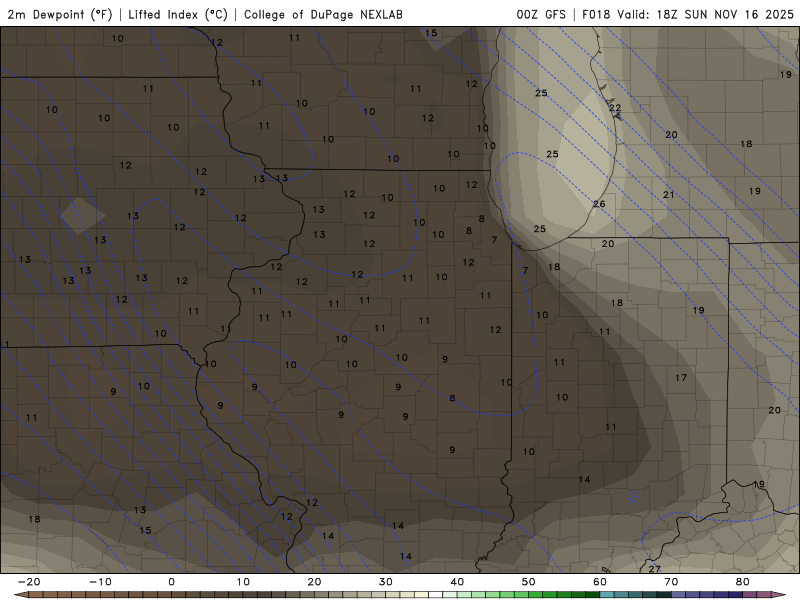The height and width of the screenshot is (600, 800).
Task: Click the "21" dewpoint value on map
Action: pos(668,194)
